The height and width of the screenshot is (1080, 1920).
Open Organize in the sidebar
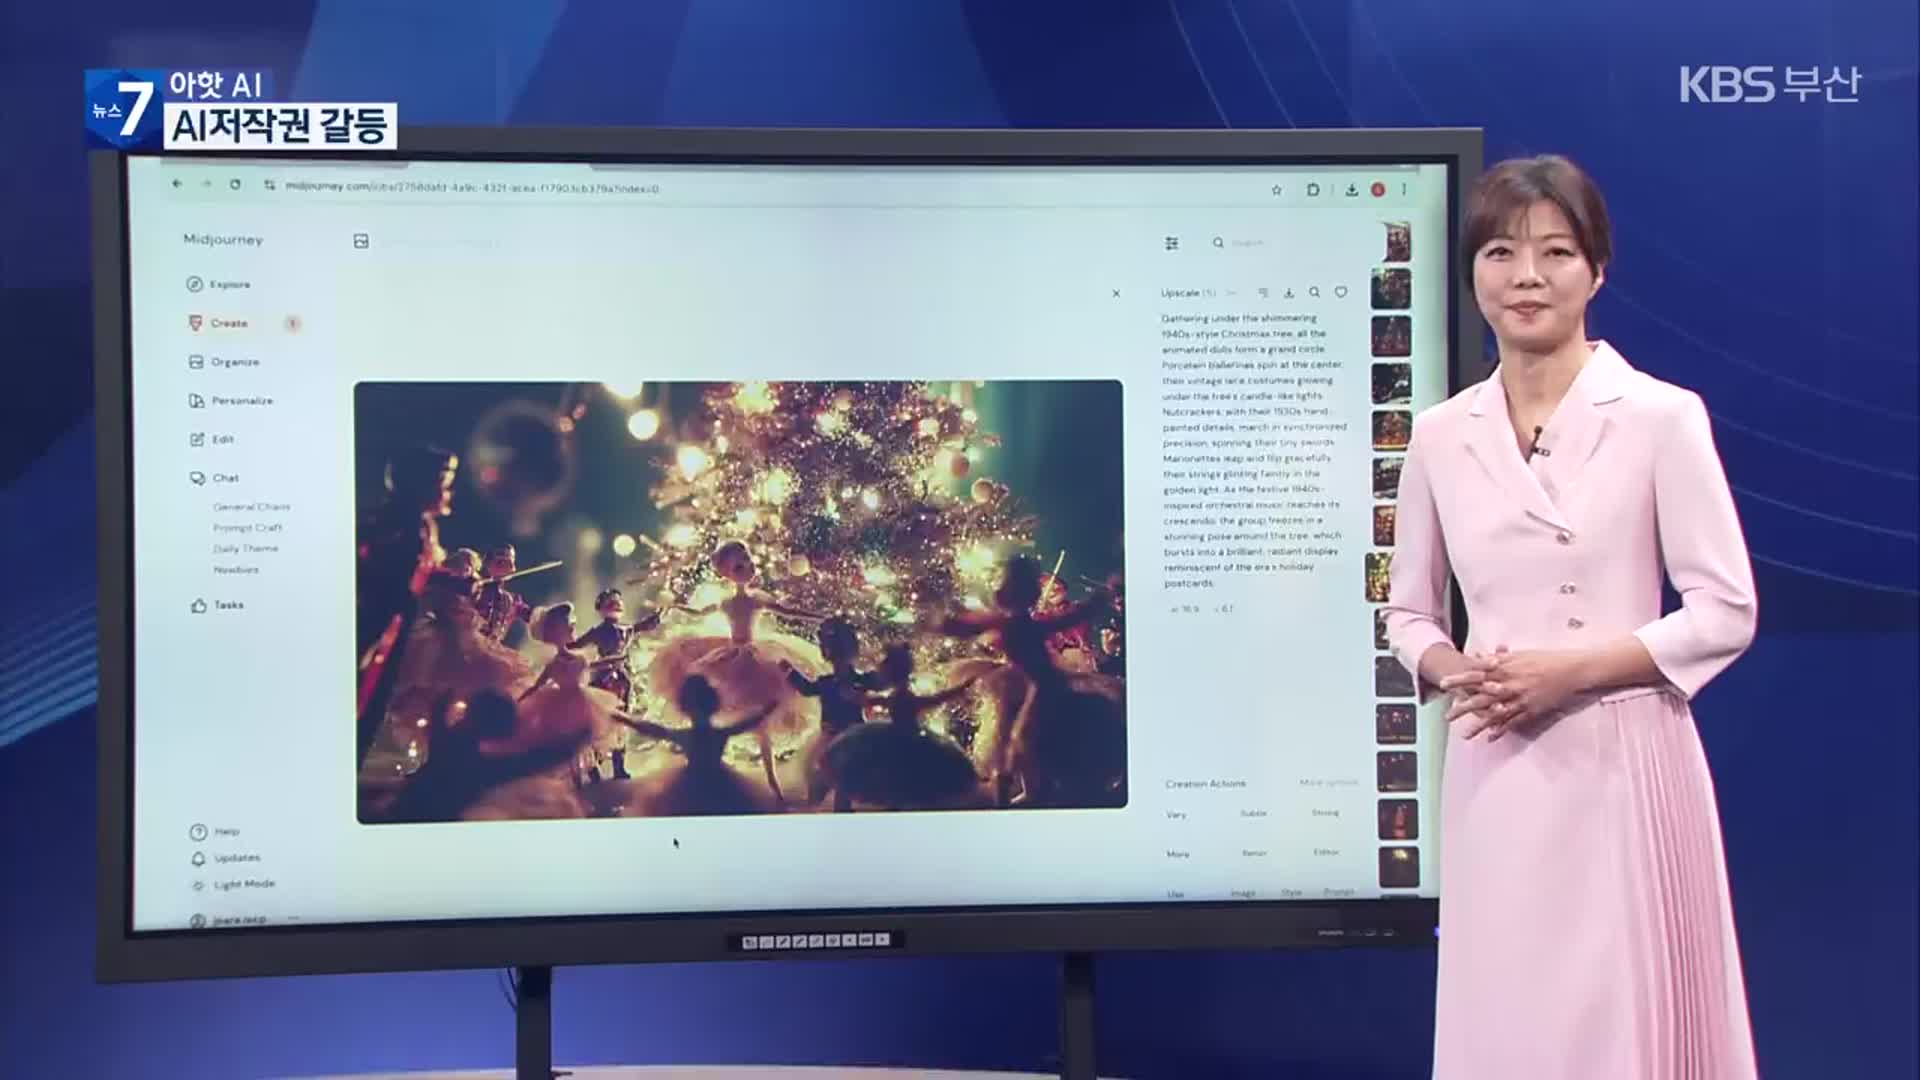click(224, 362)
